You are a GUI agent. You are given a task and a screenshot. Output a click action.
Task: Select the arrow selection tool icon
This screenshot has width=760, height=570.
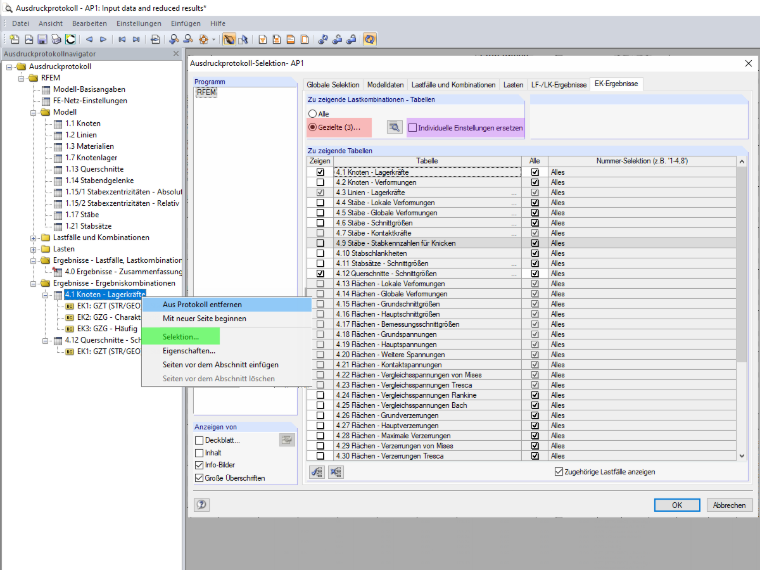point(243,39)
